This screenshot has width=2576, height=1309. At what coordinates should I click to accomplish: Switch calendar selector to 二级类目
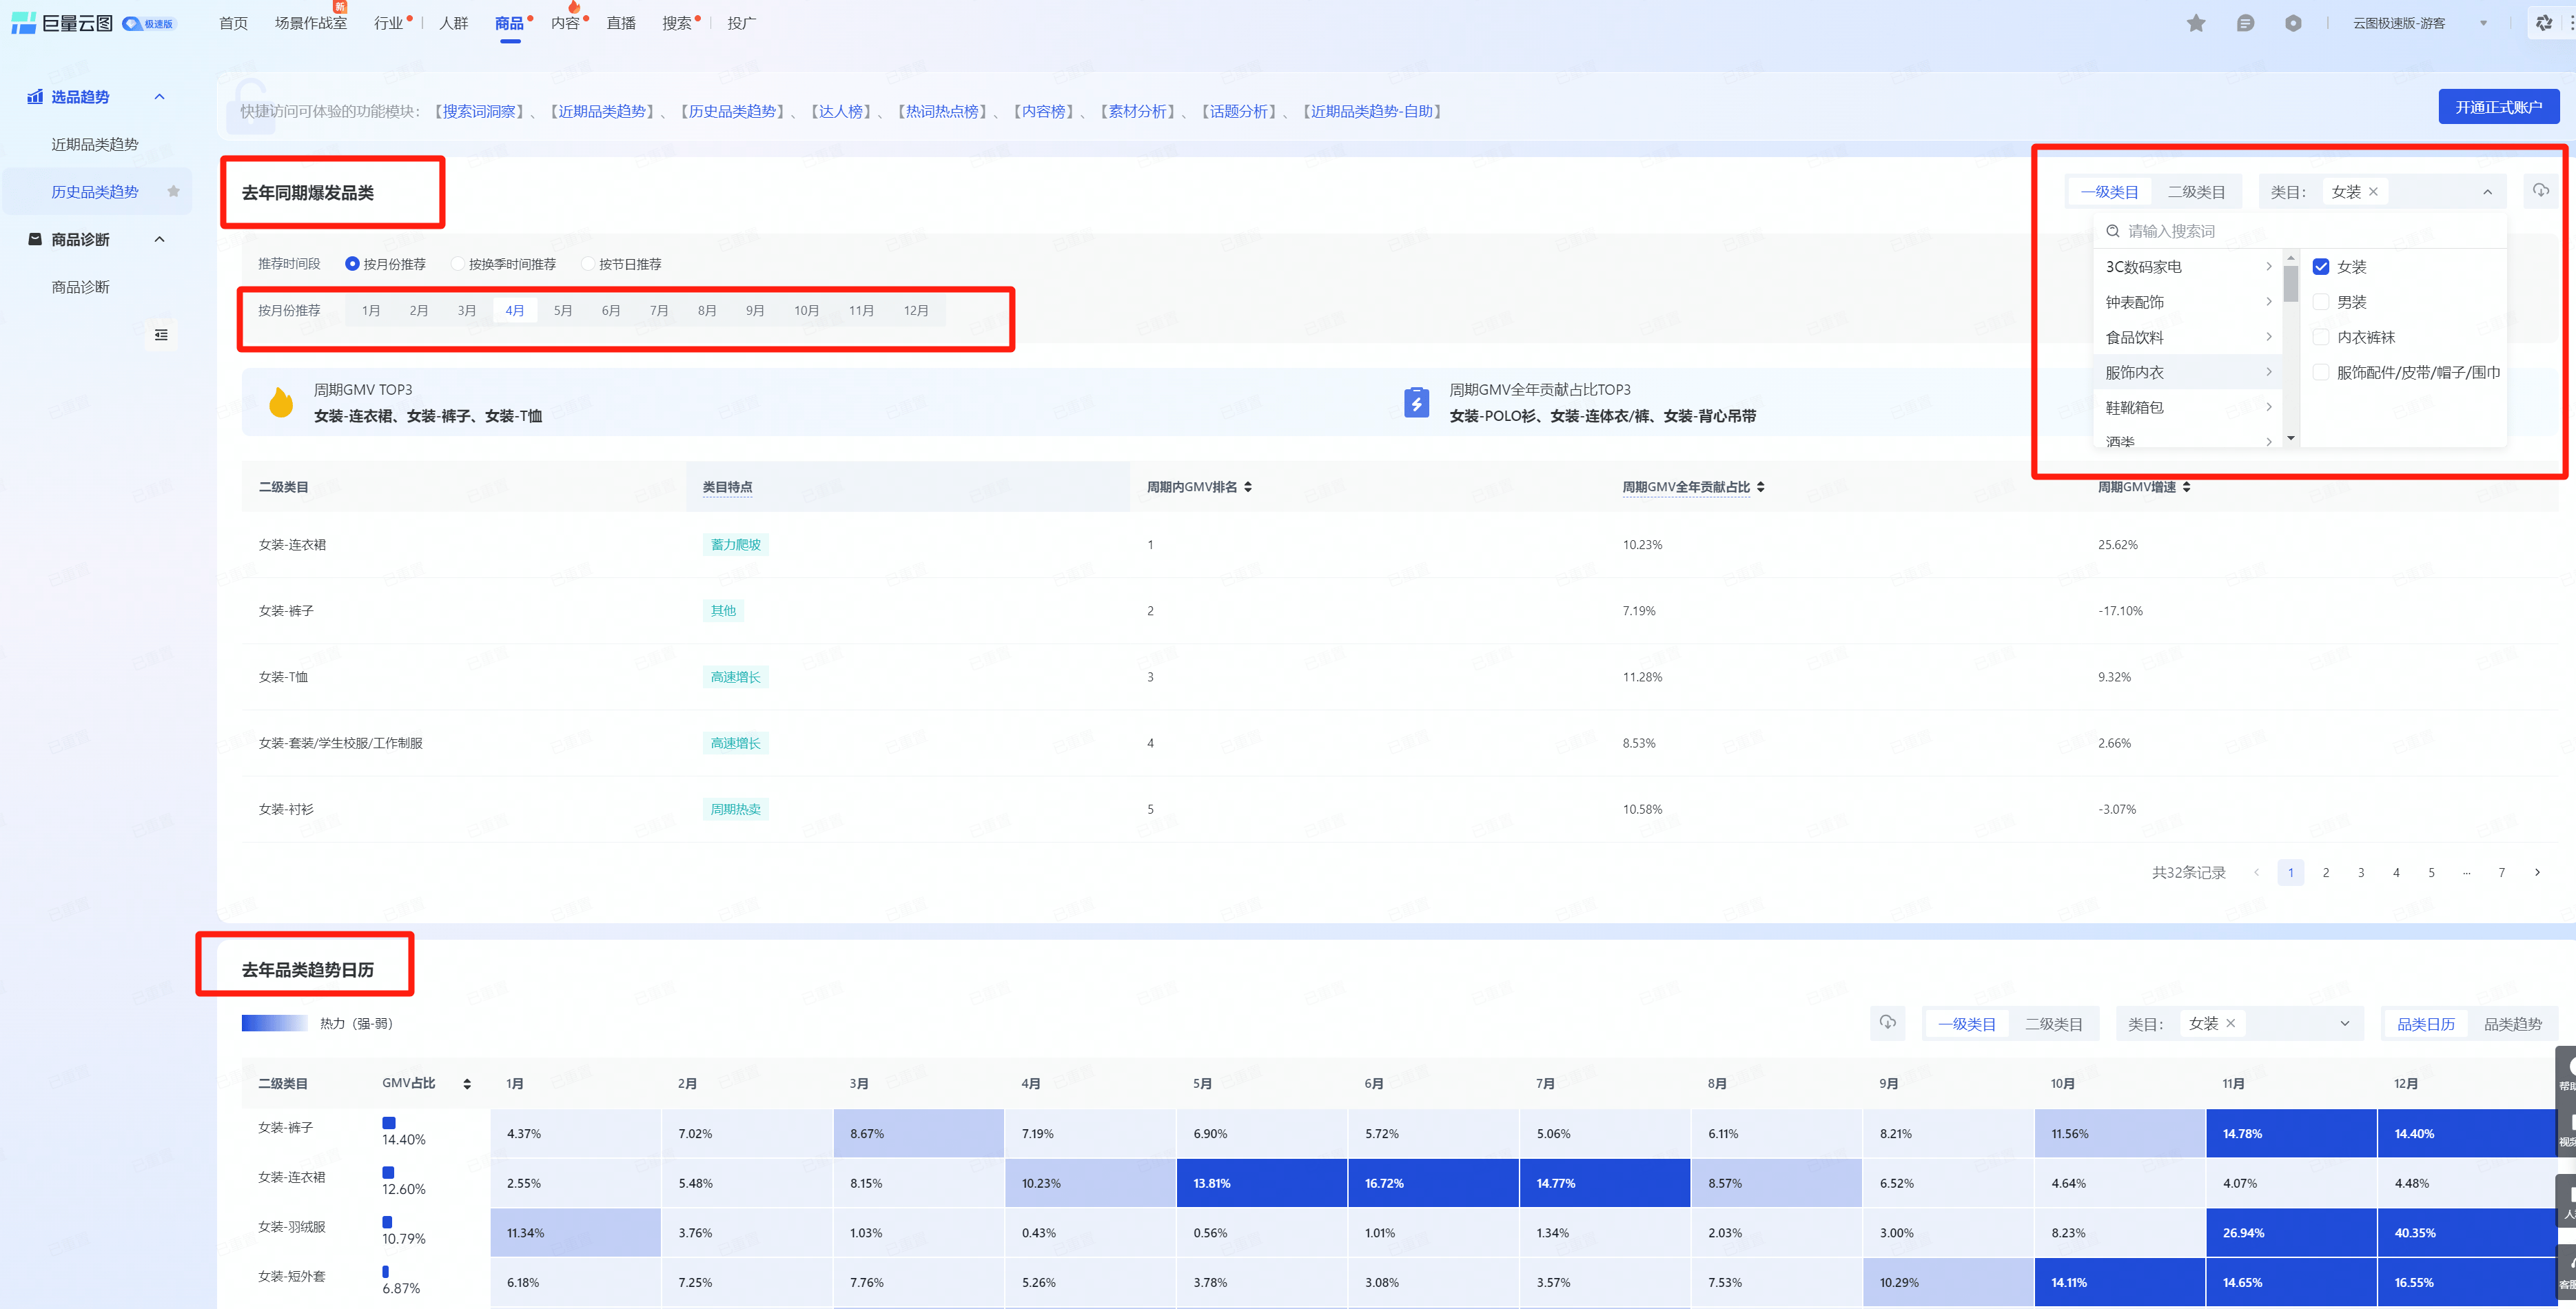2053,1024
